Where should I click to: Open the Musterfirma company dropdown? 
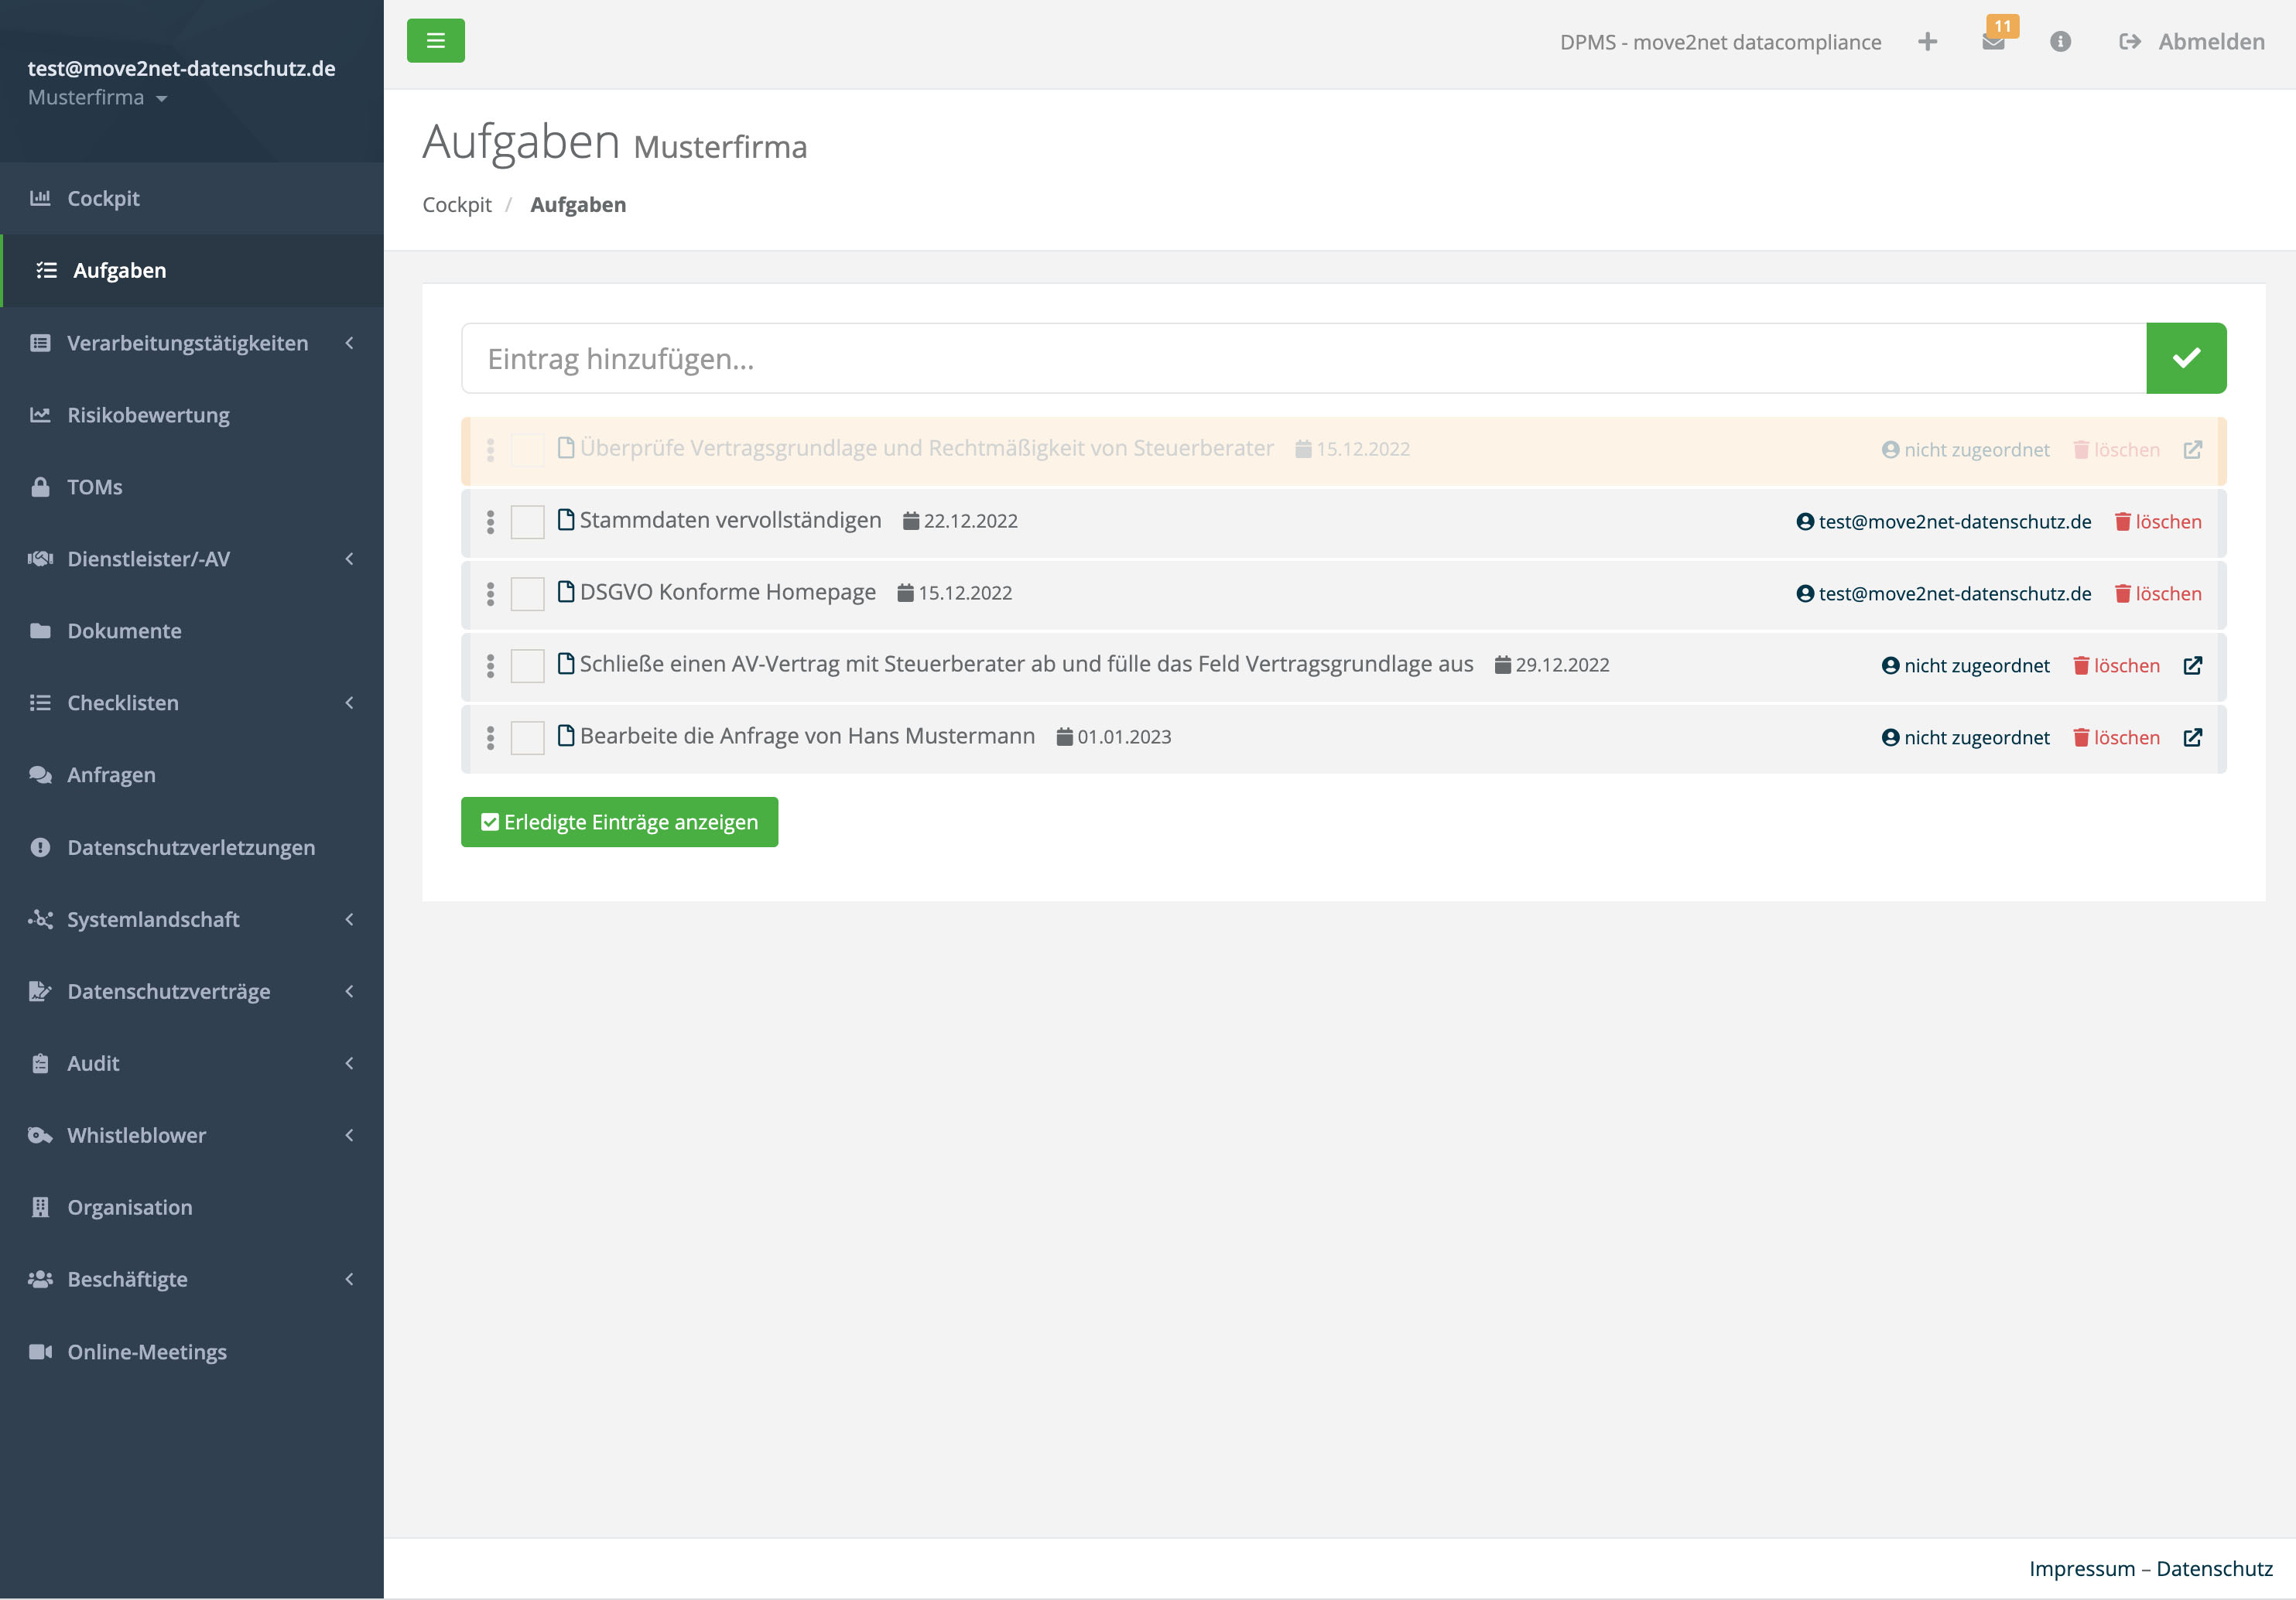(x=98, y=98)
